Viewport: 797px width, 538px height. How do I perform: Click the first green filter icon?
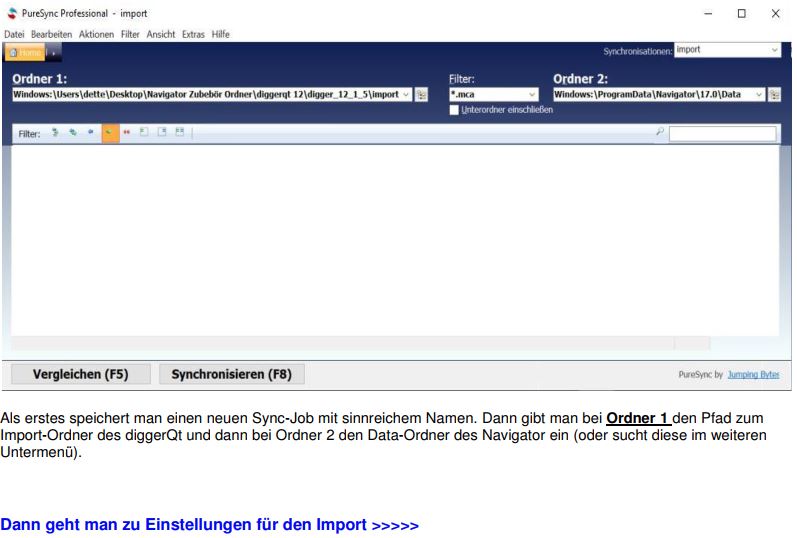click(55, 133)
